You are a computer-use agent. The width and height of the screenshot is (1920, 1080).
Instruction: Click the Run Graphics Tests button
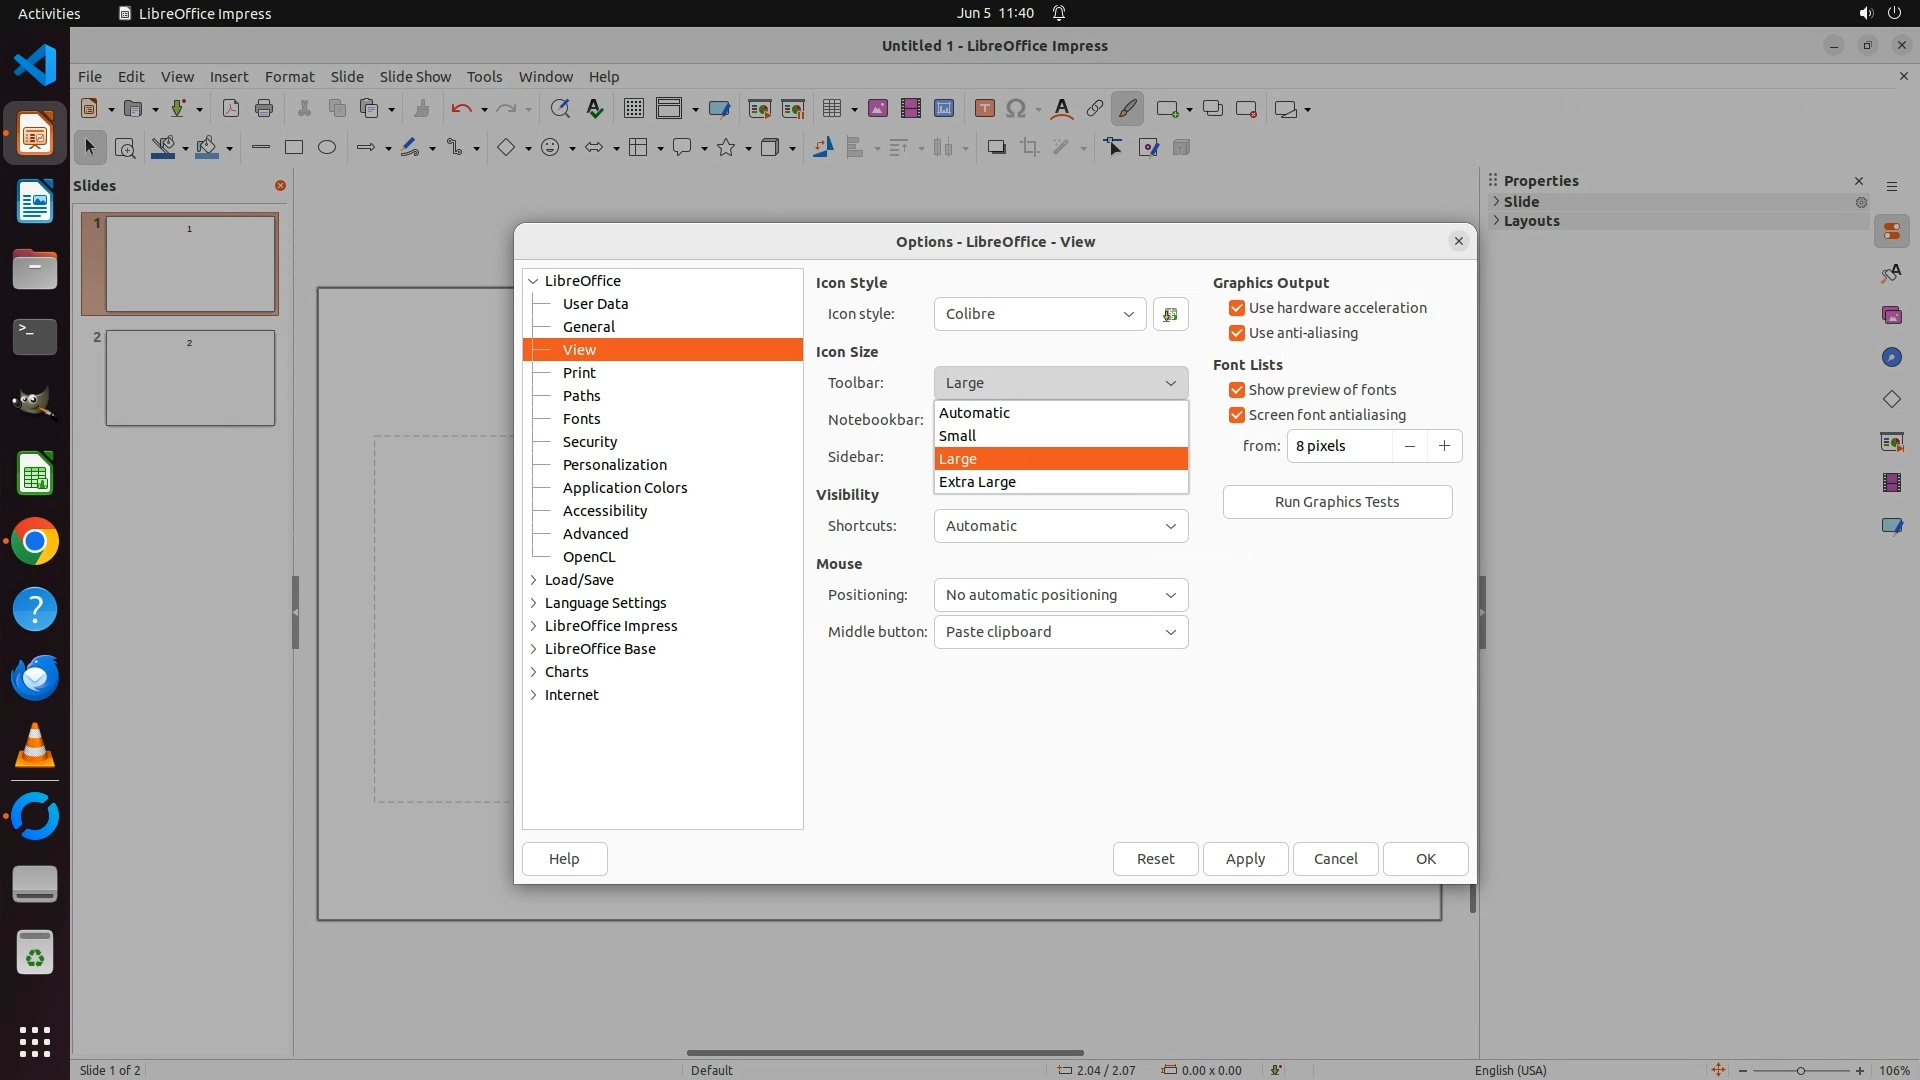click(x=1337, y=502)
